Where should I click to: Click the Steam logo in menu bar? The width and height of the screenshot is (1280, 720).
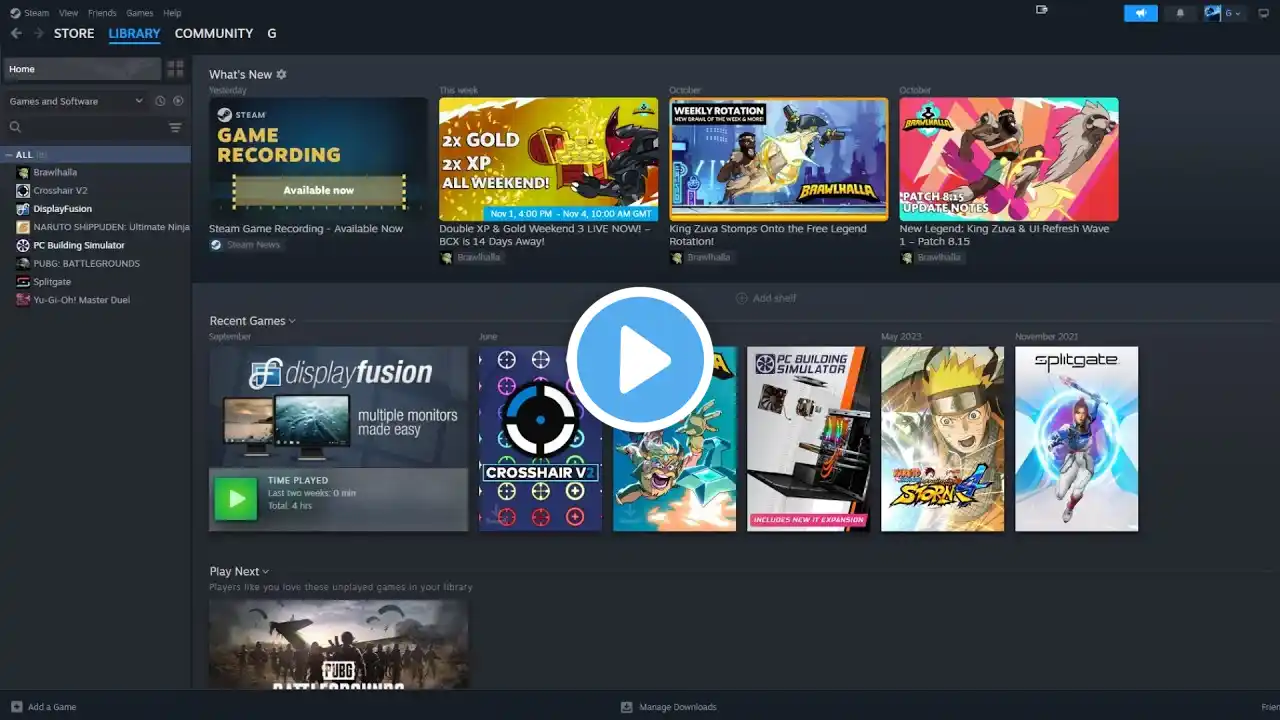coord(15,13)
